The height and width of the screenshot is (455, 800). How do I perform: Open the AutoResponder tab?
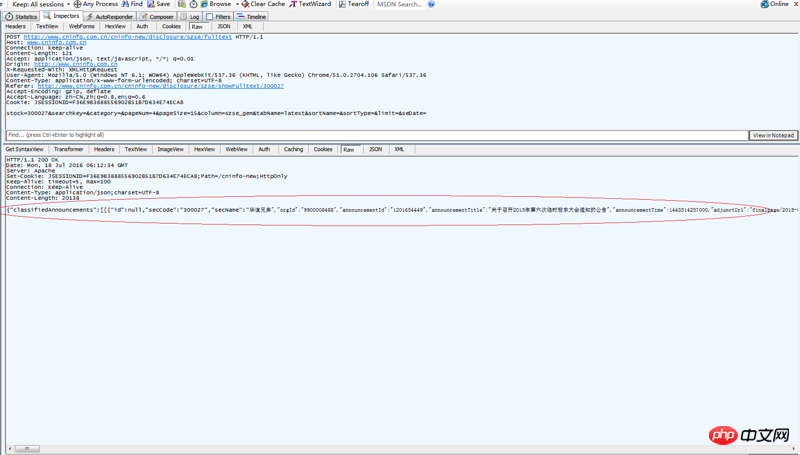click(110, 17)
